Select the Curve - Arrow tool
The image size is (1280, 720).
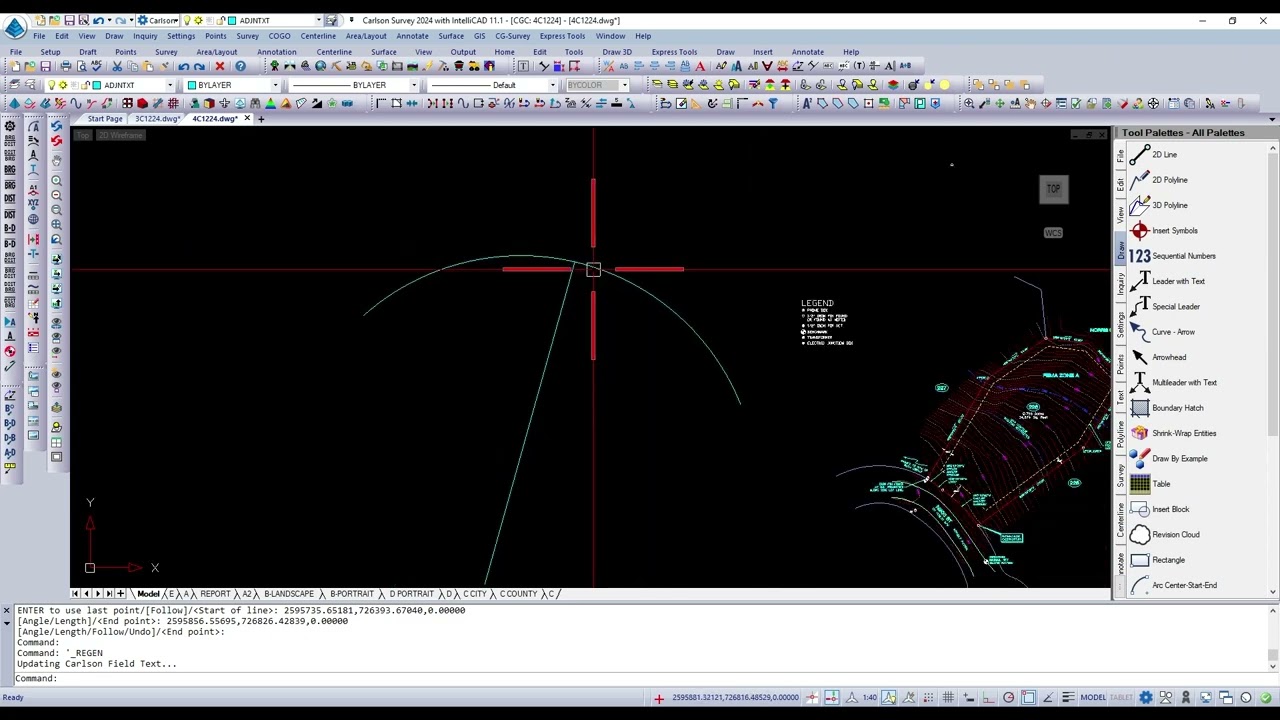point(1173,332)
